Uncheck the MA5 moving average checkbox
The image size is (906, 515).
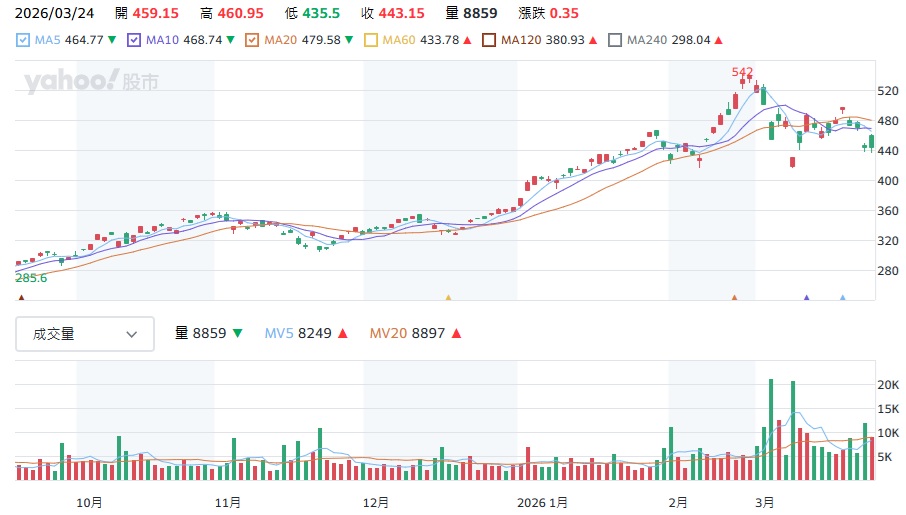pos(24,40)
